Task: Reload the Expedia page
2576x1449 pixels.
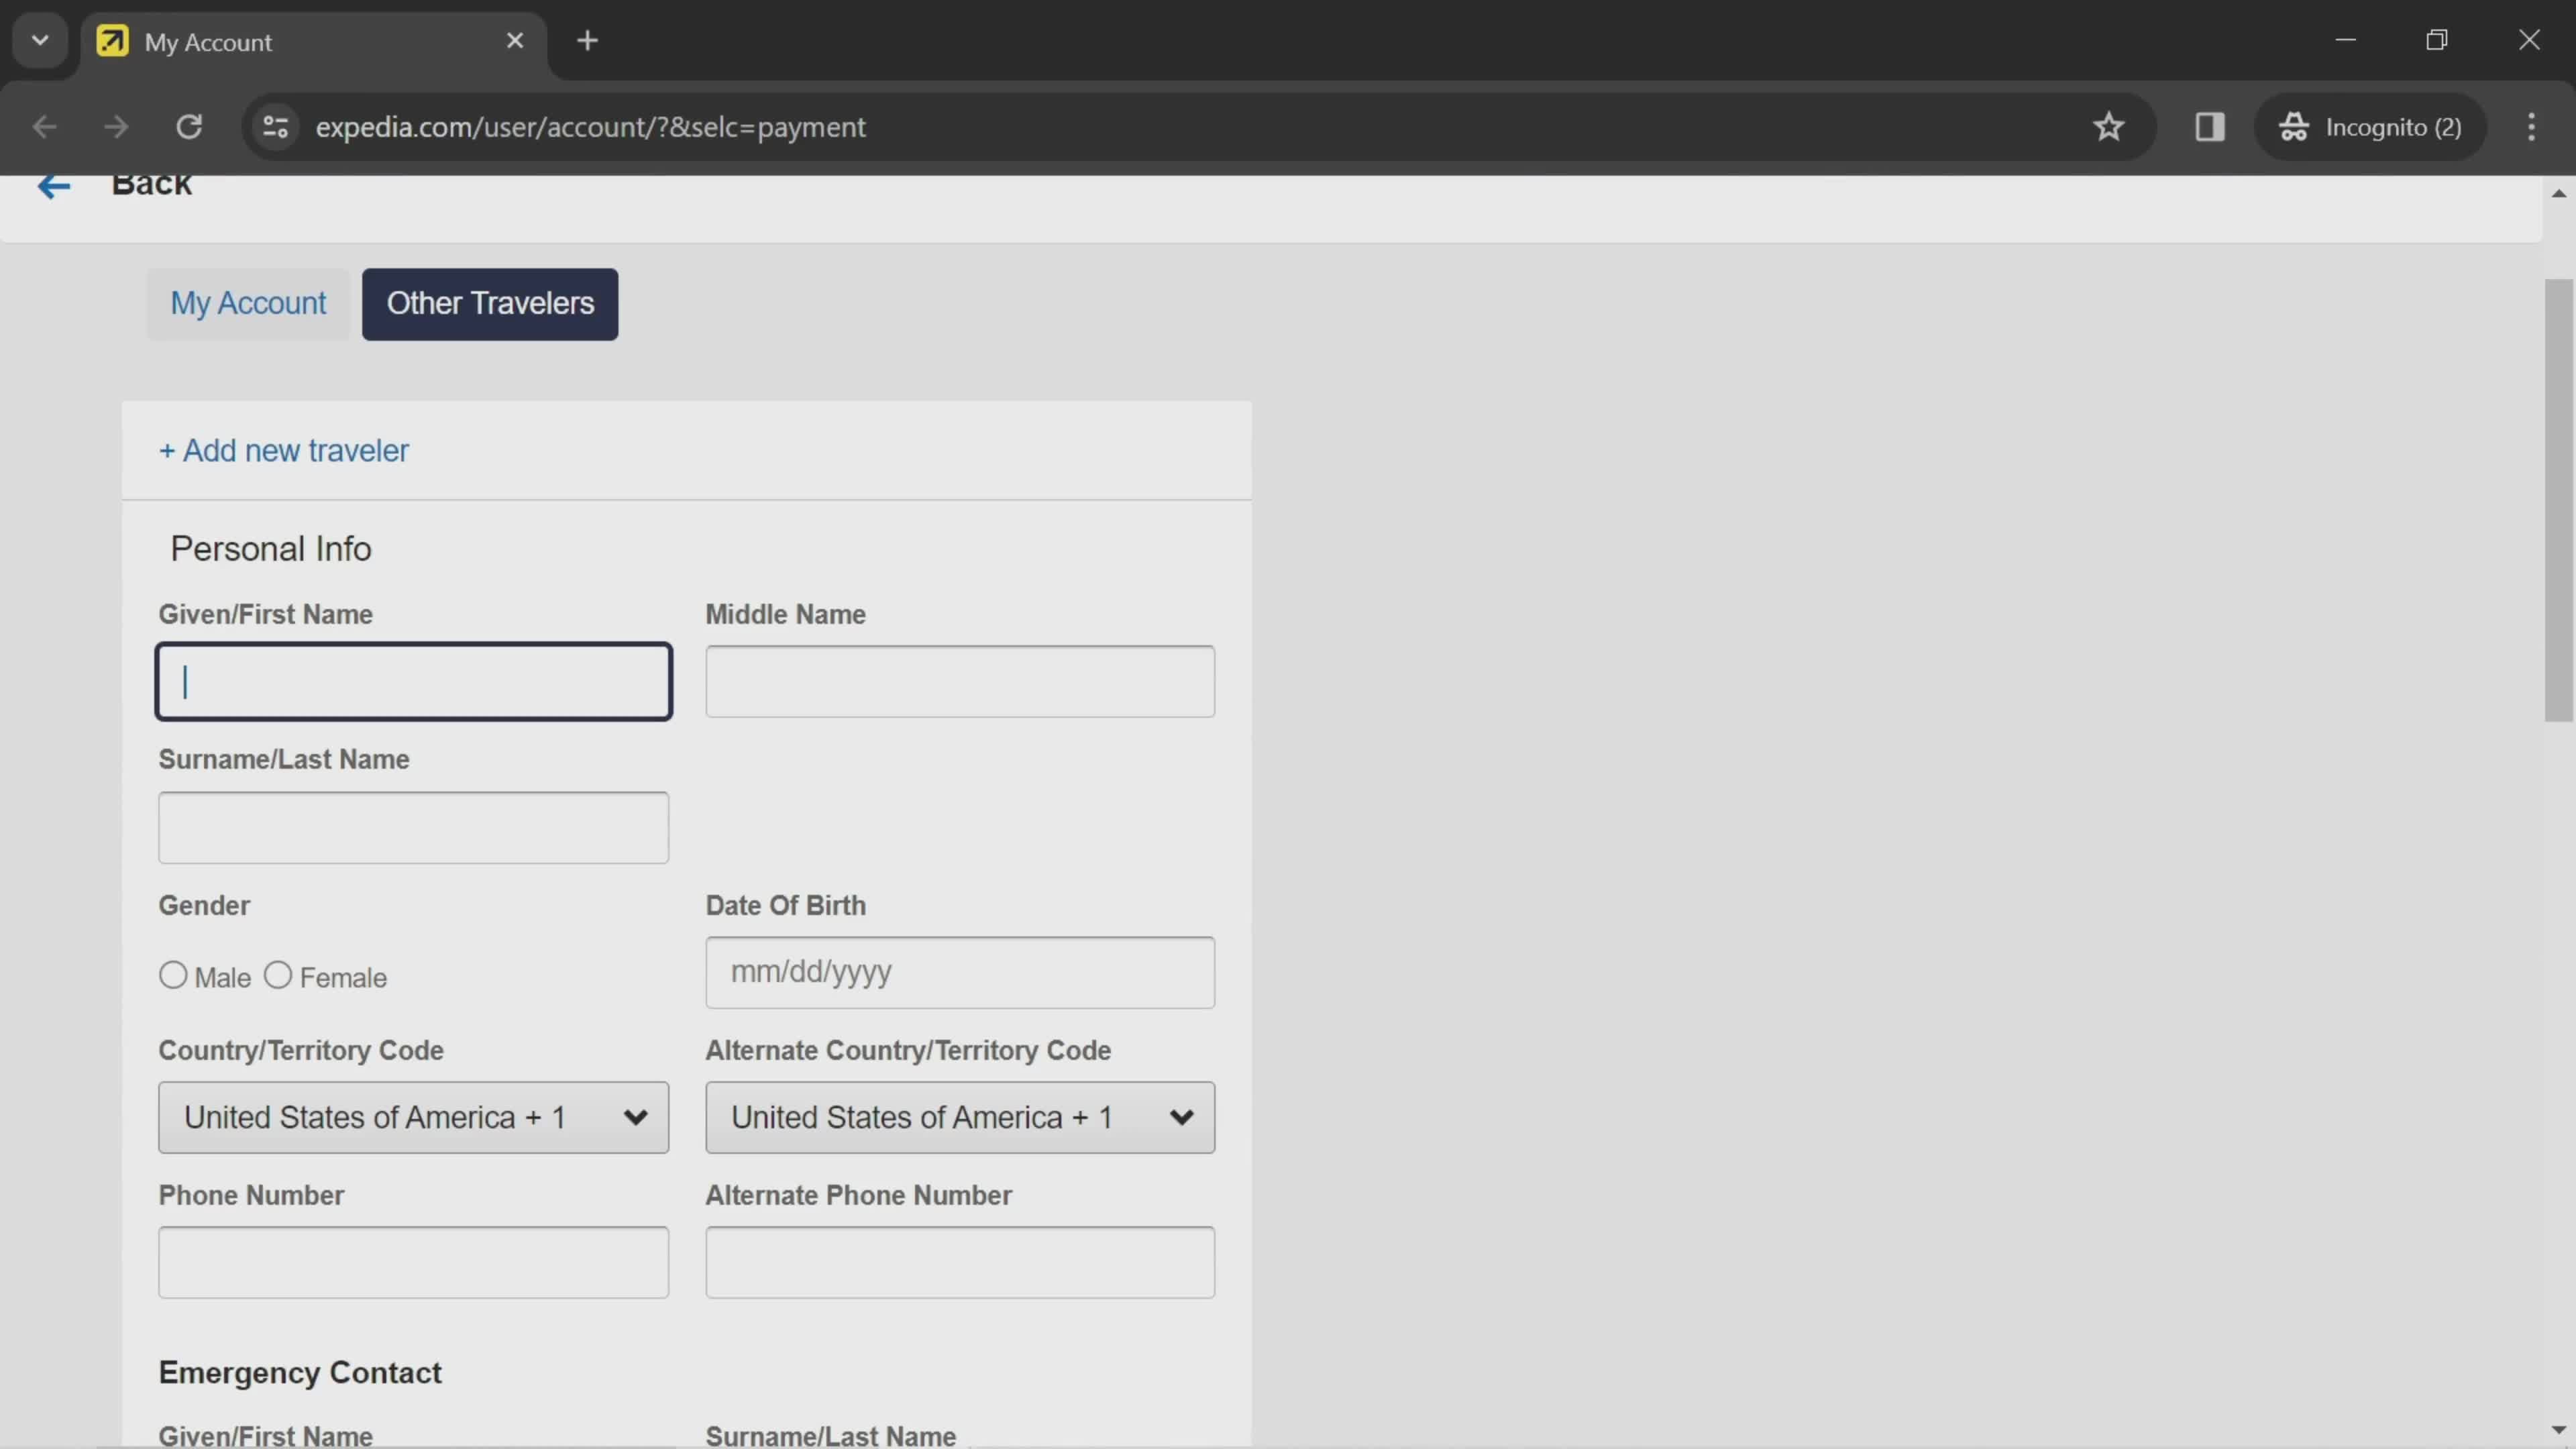Action: pos(189,127)
